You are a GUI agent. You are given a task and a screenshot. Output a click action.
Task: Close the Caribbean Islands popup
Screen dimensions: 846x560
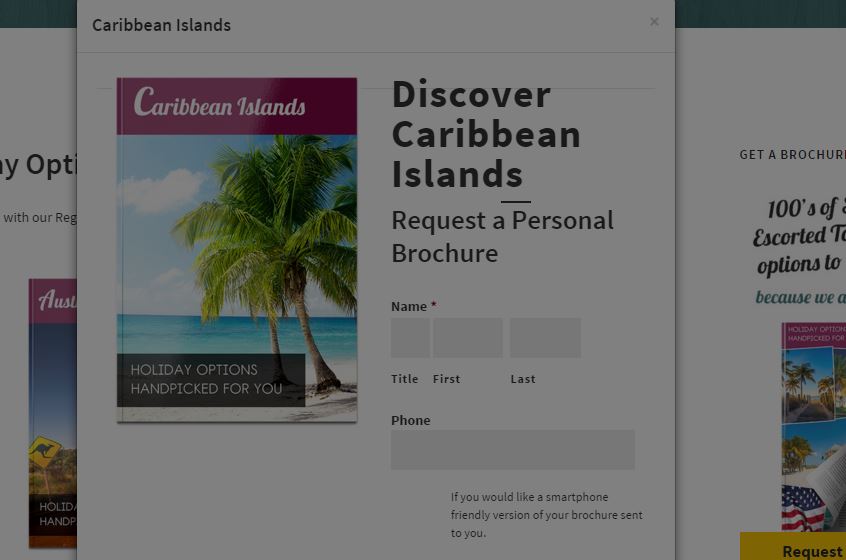point(654,22)
